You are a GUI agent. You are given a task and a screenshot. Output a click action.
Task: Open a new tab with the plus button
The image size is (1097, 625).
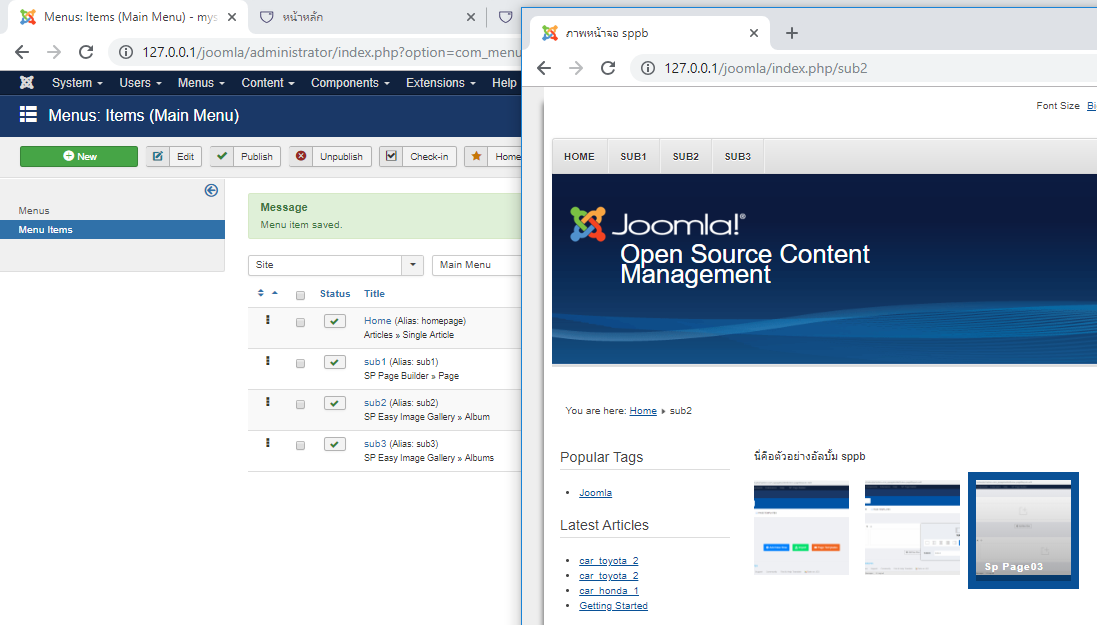pos(791,33)
